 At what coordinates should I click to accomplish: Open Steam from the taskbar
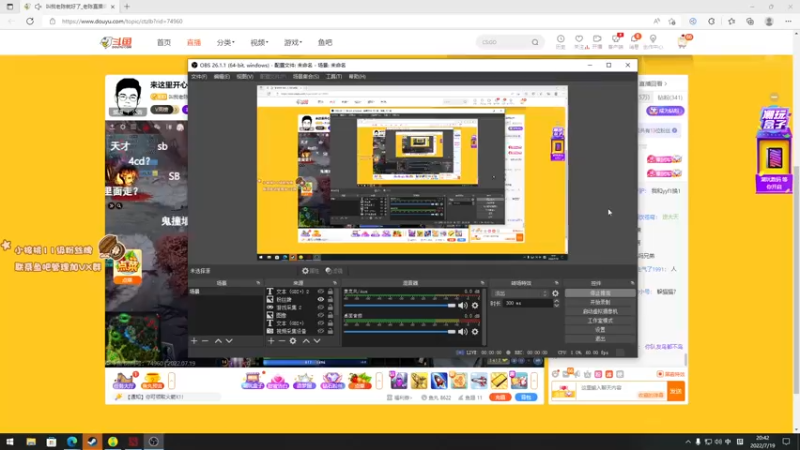click(92, 442)
